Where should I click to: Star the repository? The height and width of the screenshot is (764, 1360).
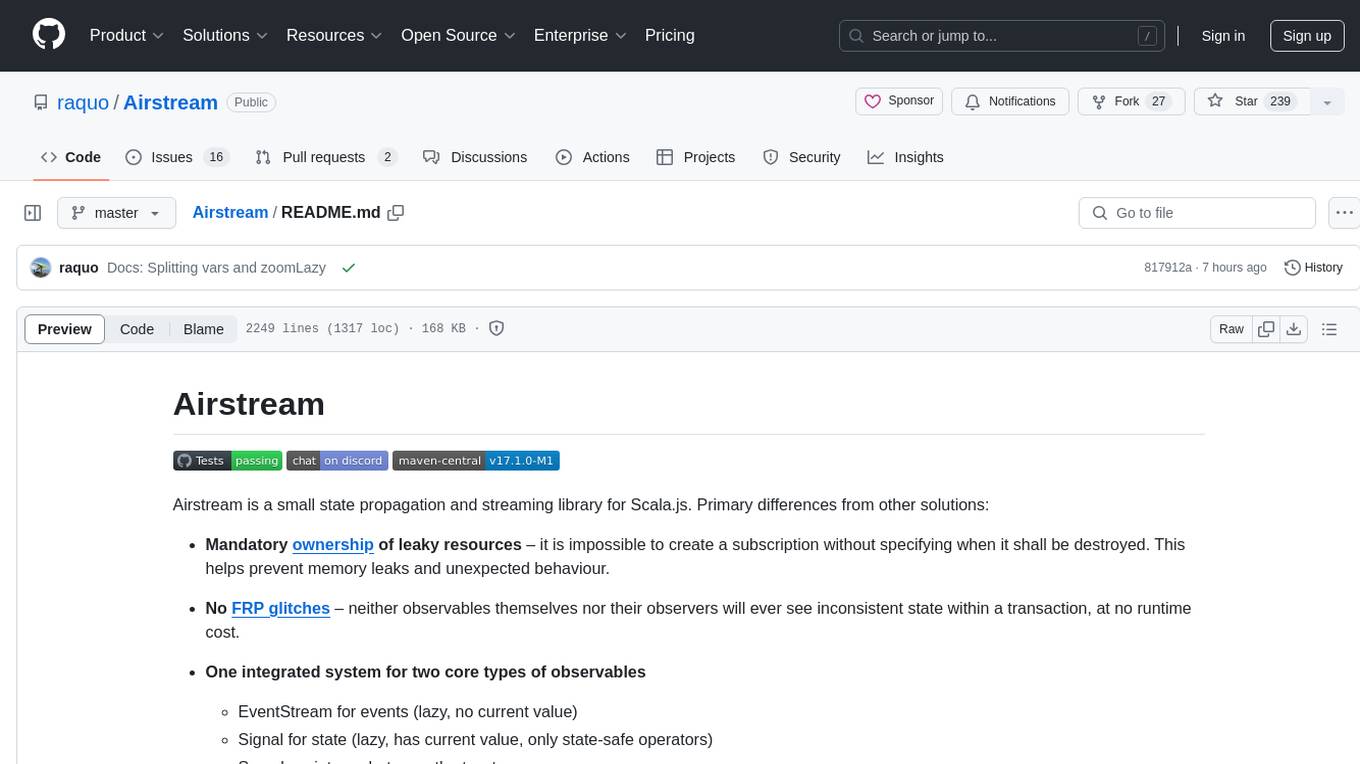click(1251, 101)
